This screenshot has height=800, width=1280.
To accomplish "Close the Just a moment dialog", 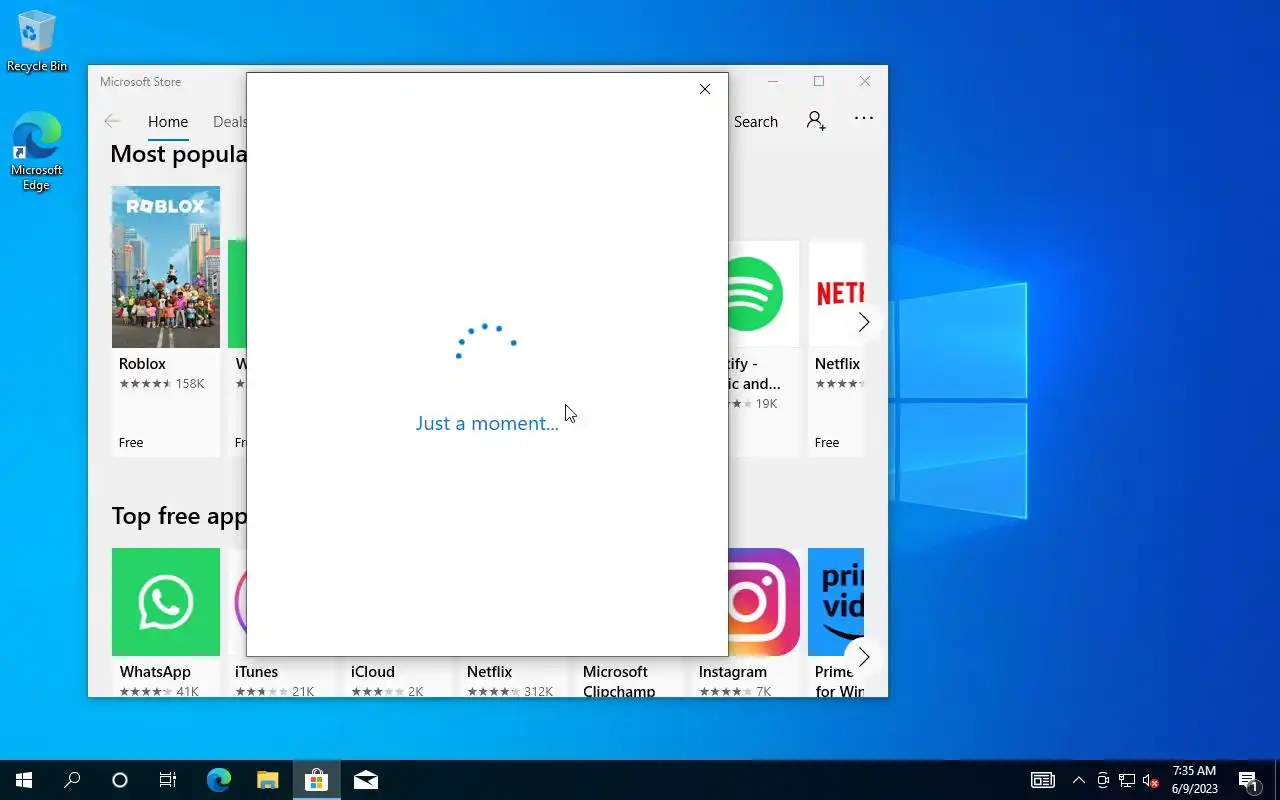I will click(705, 89).
